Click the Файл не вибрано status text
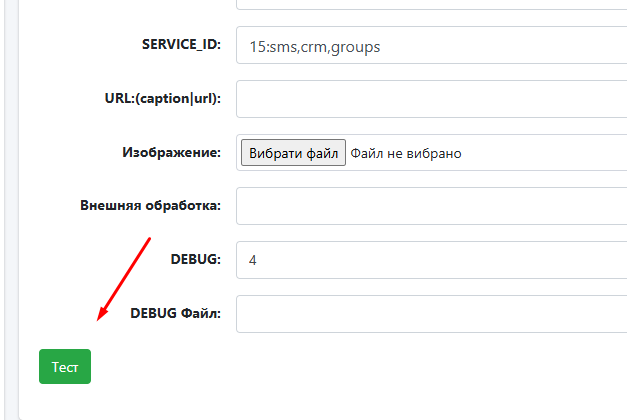 [406, 153]
